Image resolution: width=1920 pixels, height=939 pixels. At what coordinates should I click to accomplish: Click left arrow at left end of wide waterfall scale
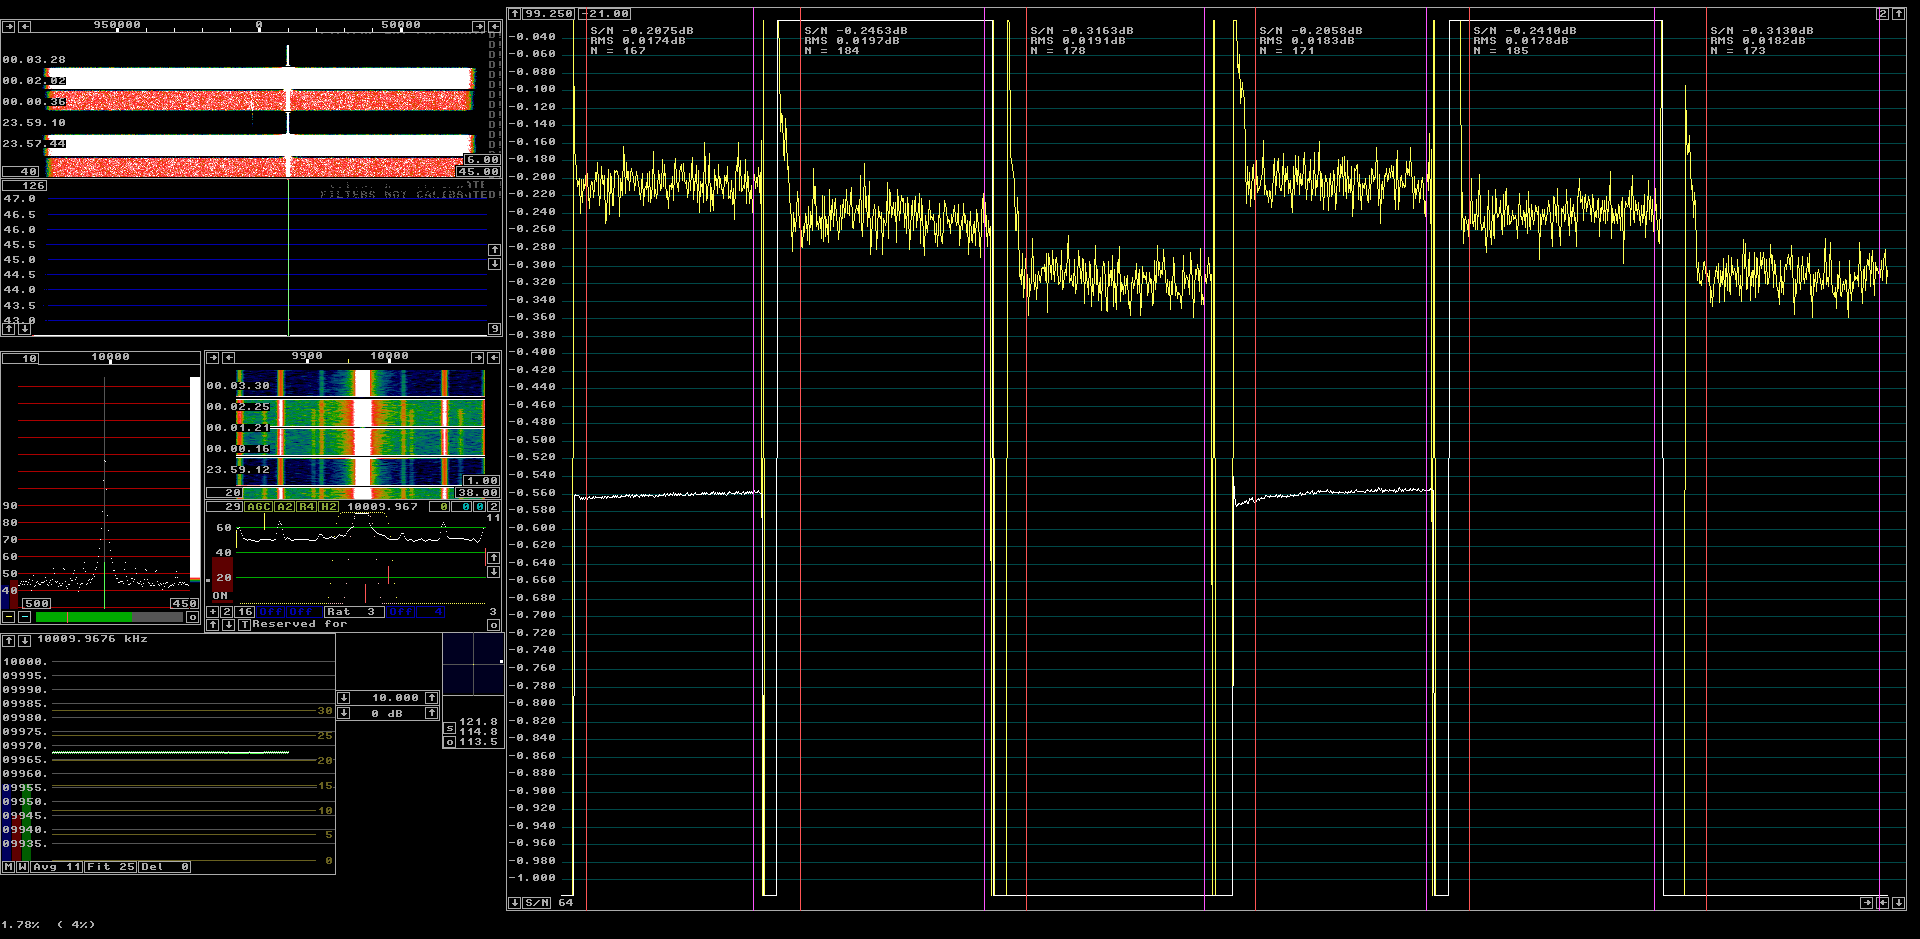24,26
